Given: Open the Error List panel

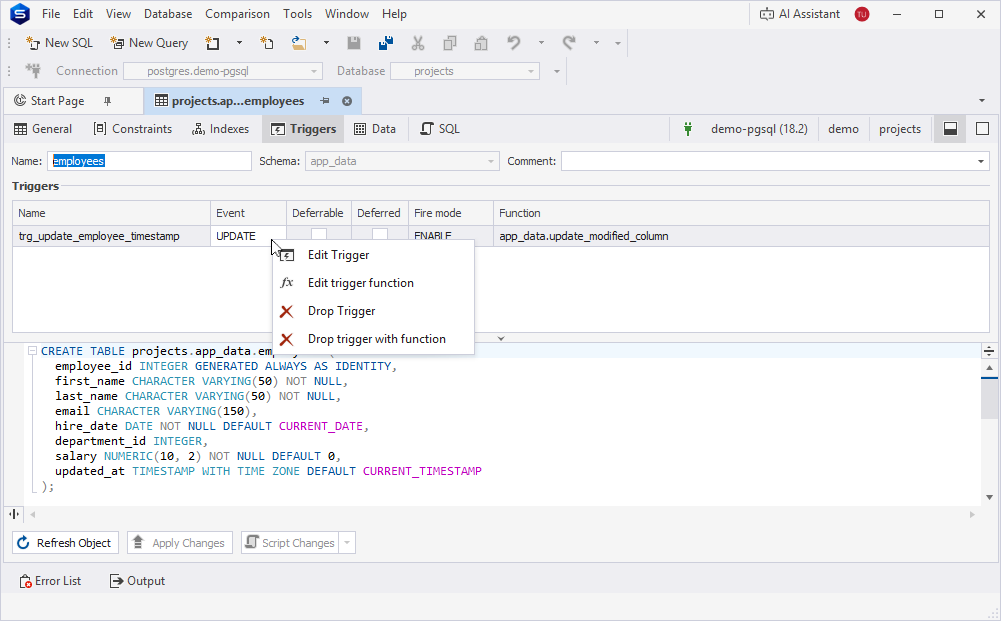Looking at the screenshot, I should tap(50, 581).
